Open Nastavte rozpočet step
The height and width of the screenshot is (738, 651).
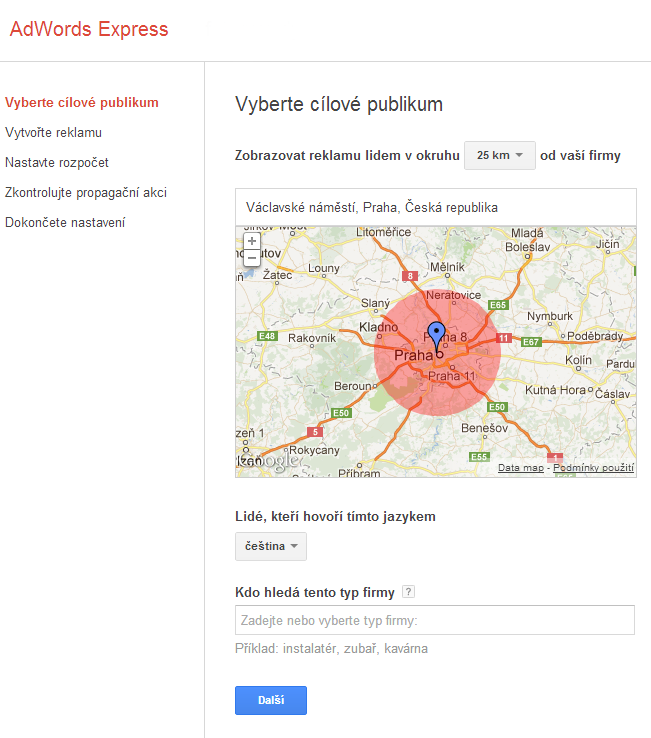tap(57, 162)
